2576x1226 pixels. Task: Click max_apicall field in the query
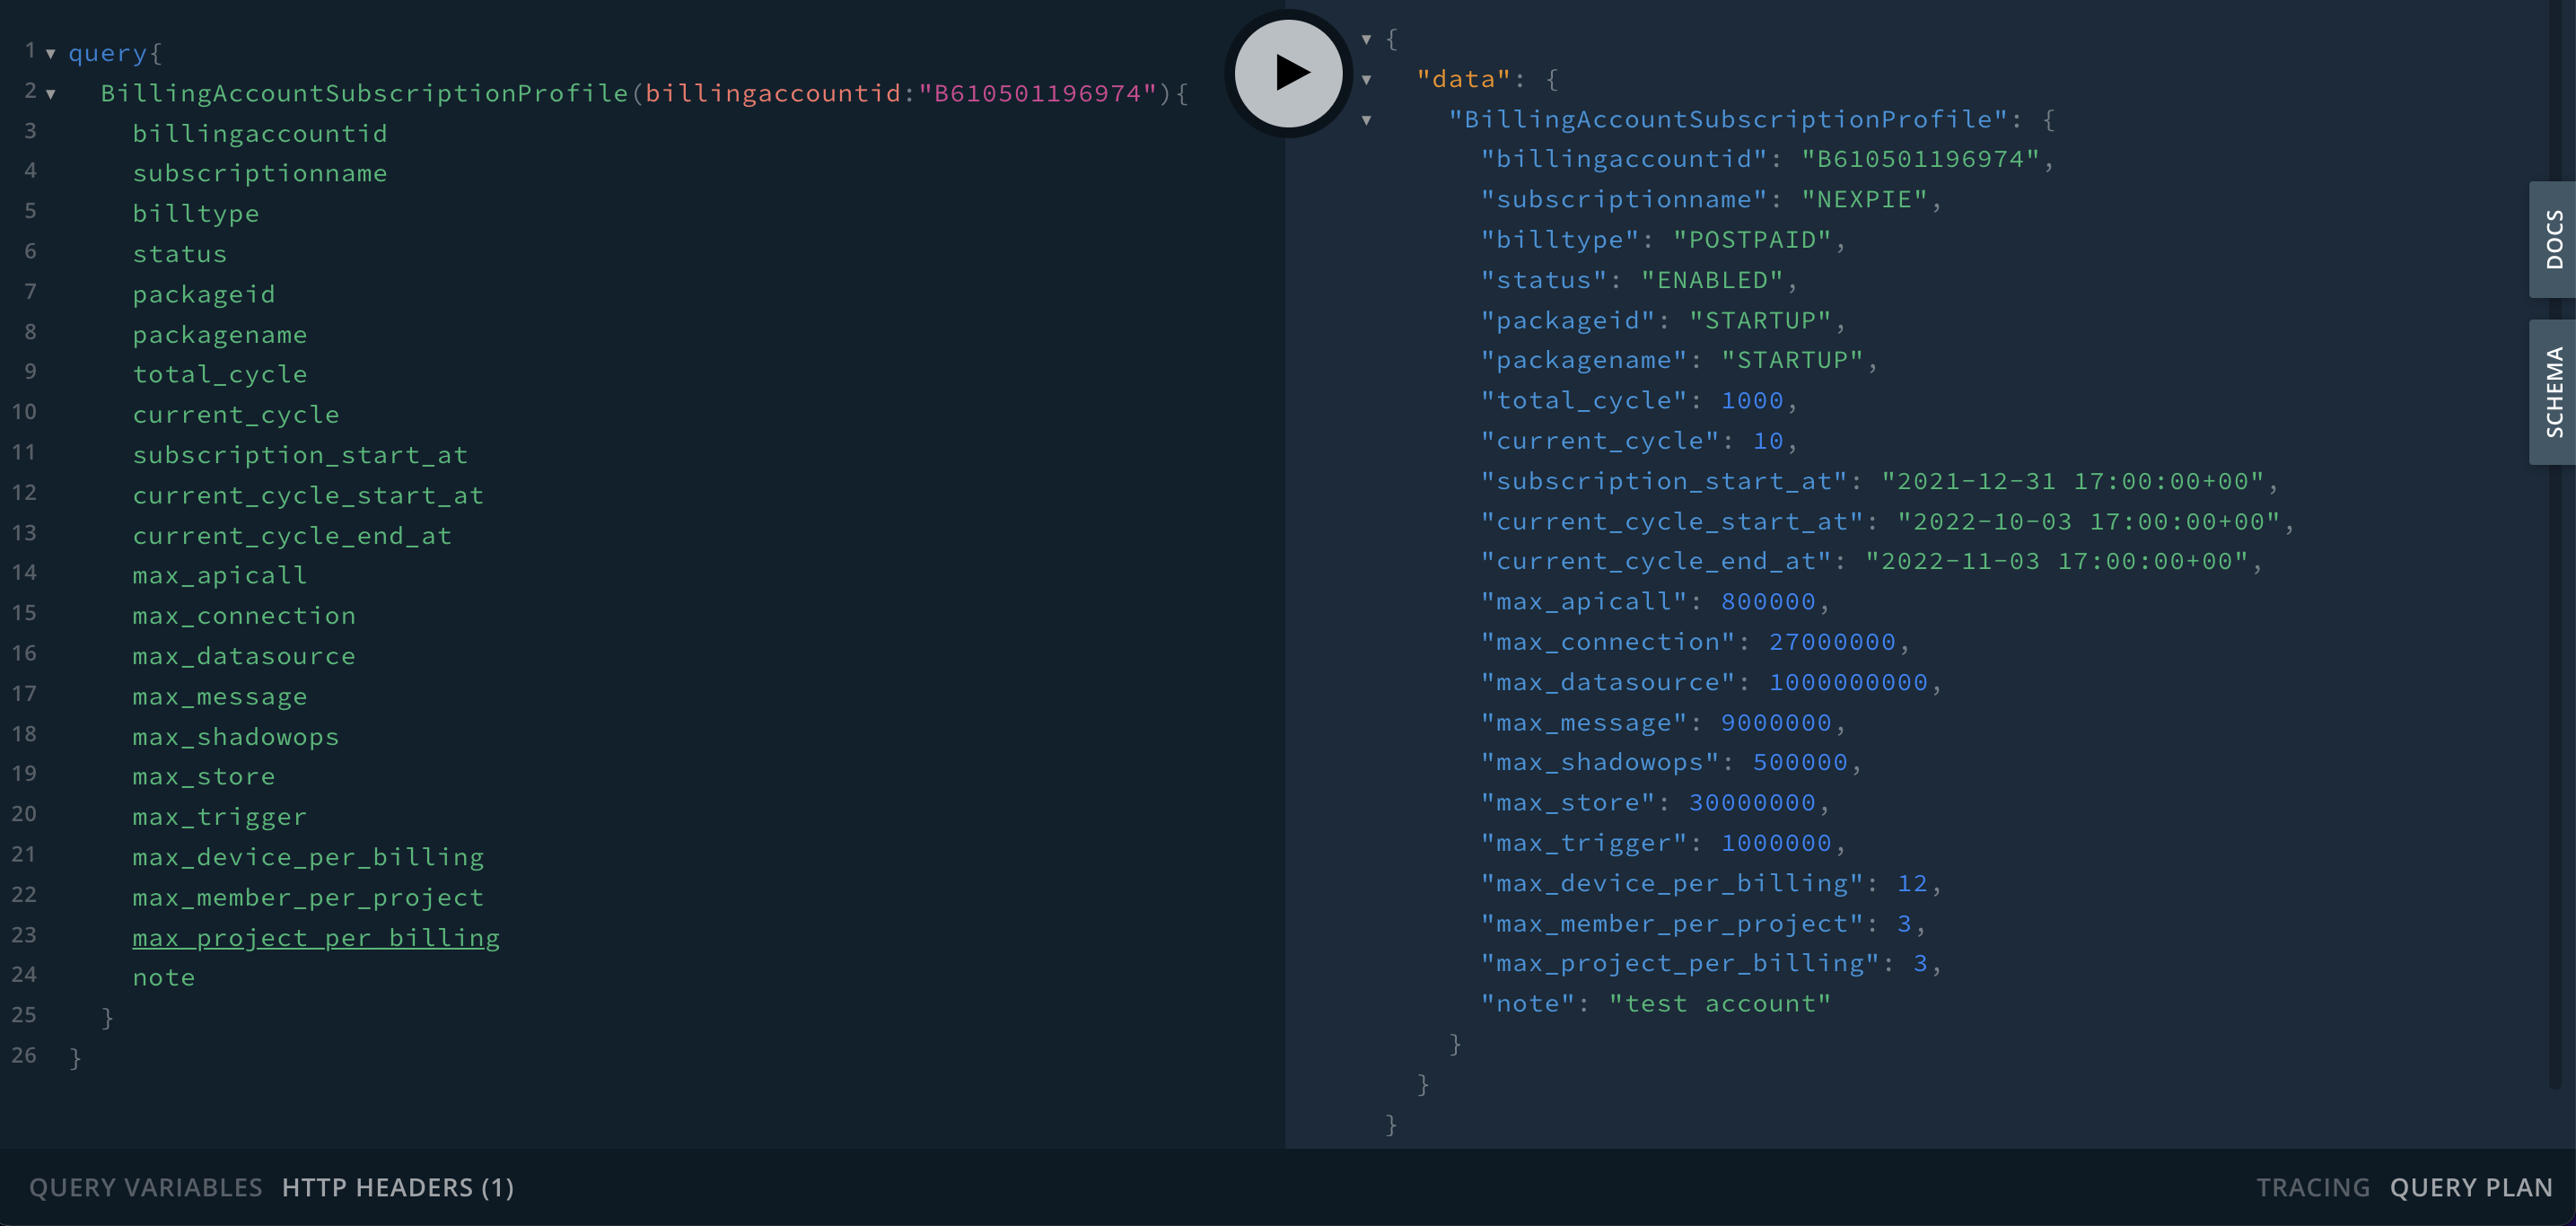coord(220,576)
